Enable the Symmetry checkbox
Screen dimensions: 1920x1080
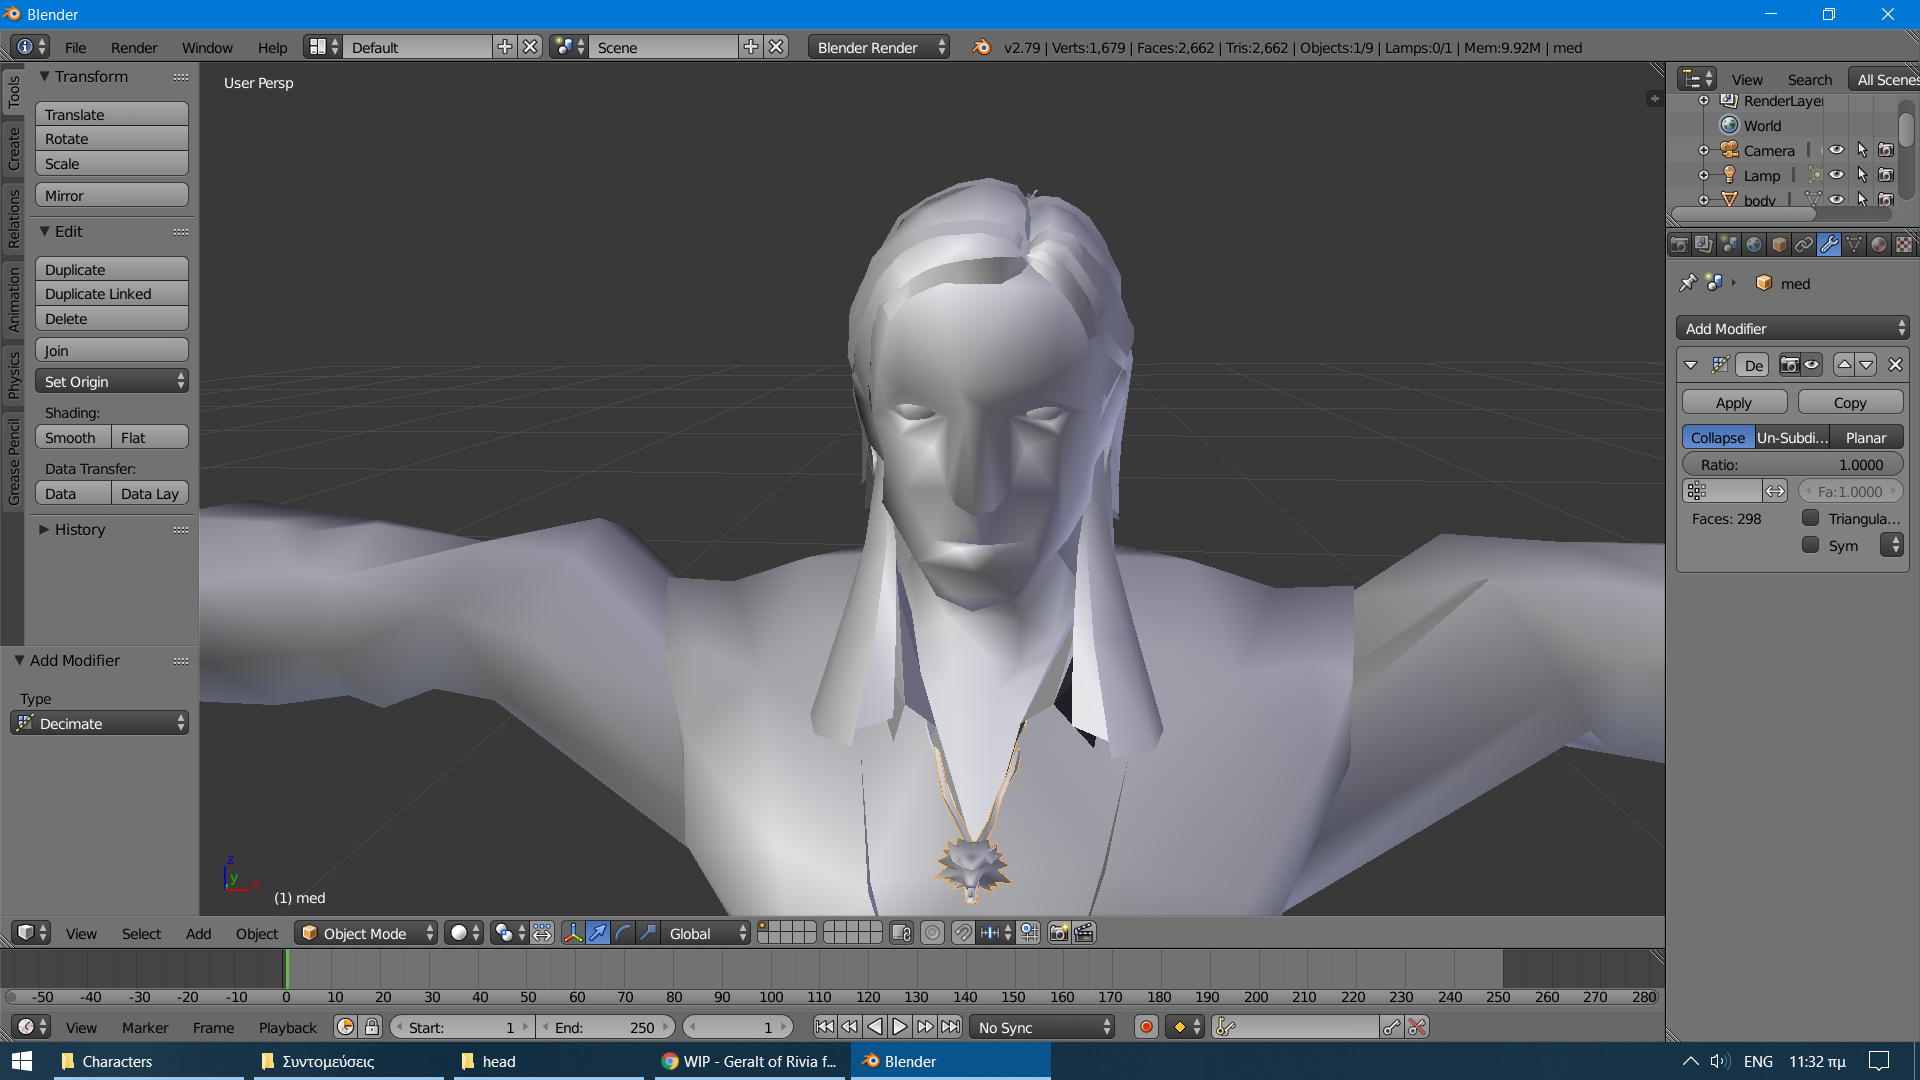pos(1810,545)
